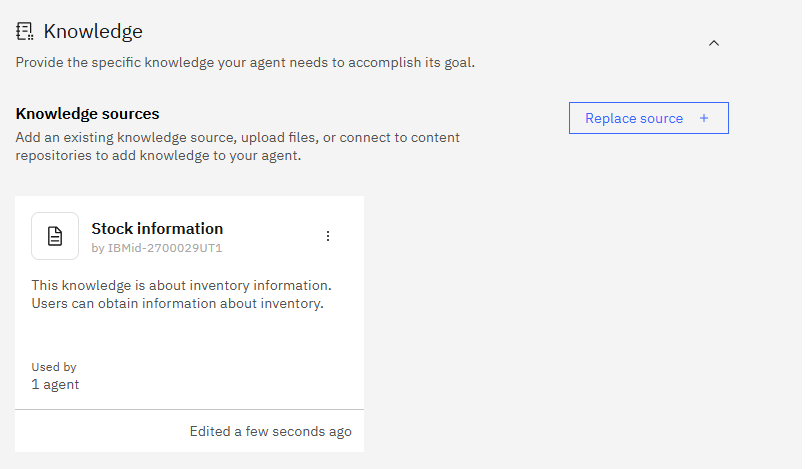
Task: Click "repositories to add knowledge to your agent" line
Action: (x=157, y=155)
